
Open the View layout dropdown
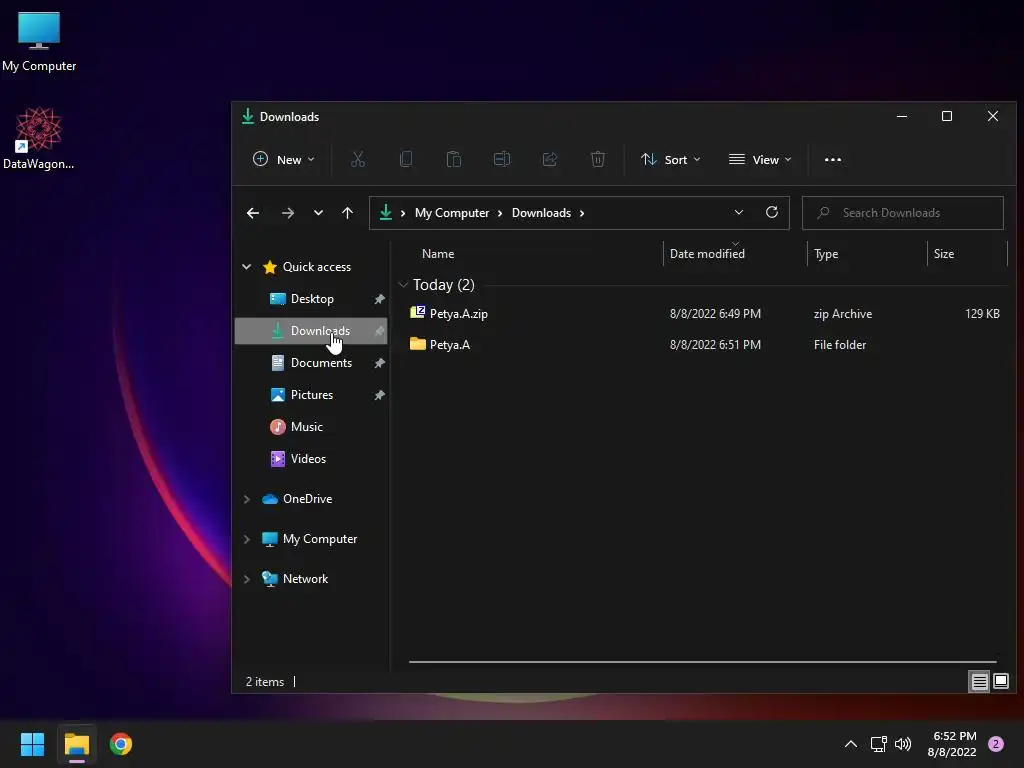760,159
